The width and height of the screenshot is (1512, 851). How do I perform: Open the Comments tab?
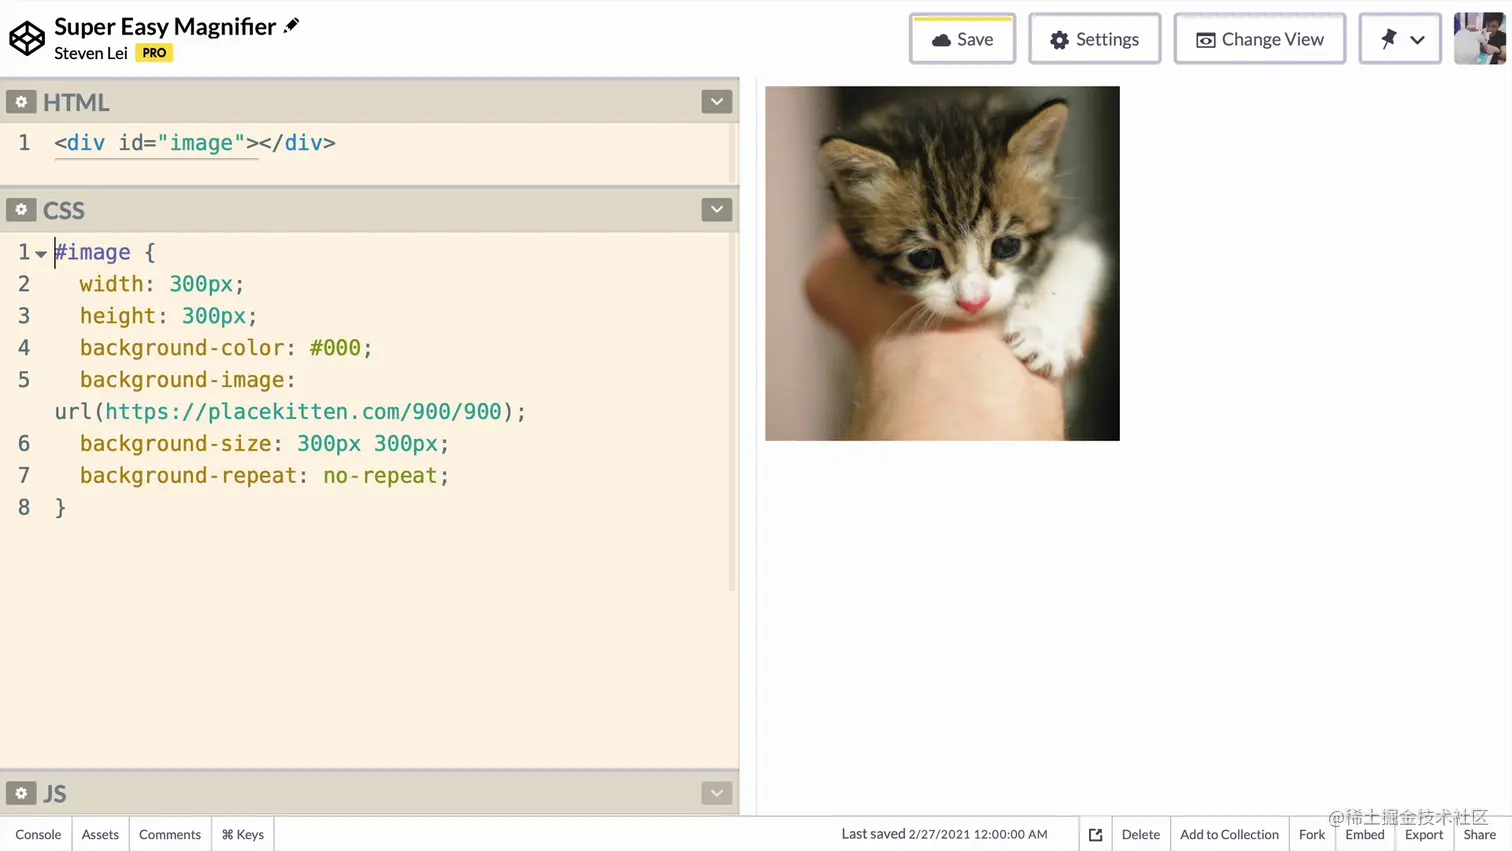170,834
